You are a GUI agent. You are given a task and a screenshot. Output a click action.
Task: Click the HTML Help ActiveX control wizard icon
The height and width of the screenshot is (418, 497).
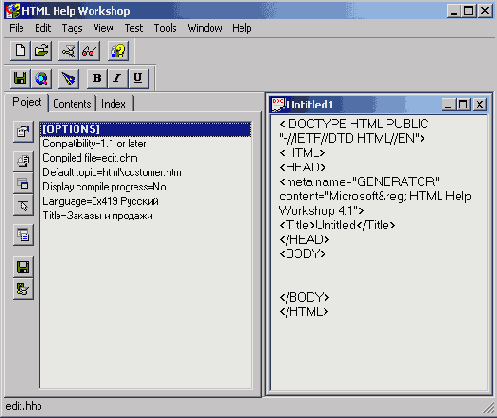point(68,78)
